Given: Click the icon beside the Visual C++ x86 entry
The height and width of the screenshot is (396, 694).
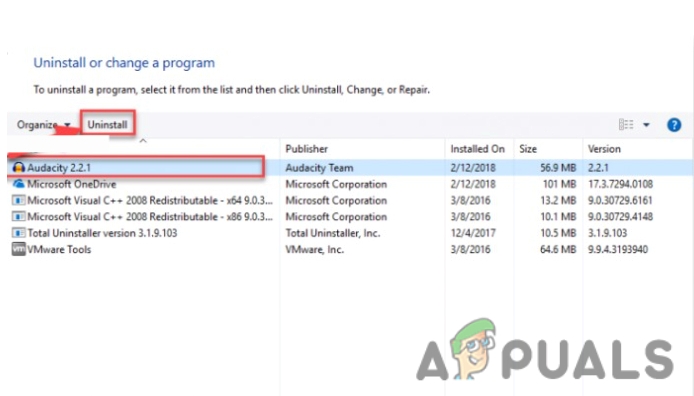Looking at the screenshot, I should tap(19, 217).
